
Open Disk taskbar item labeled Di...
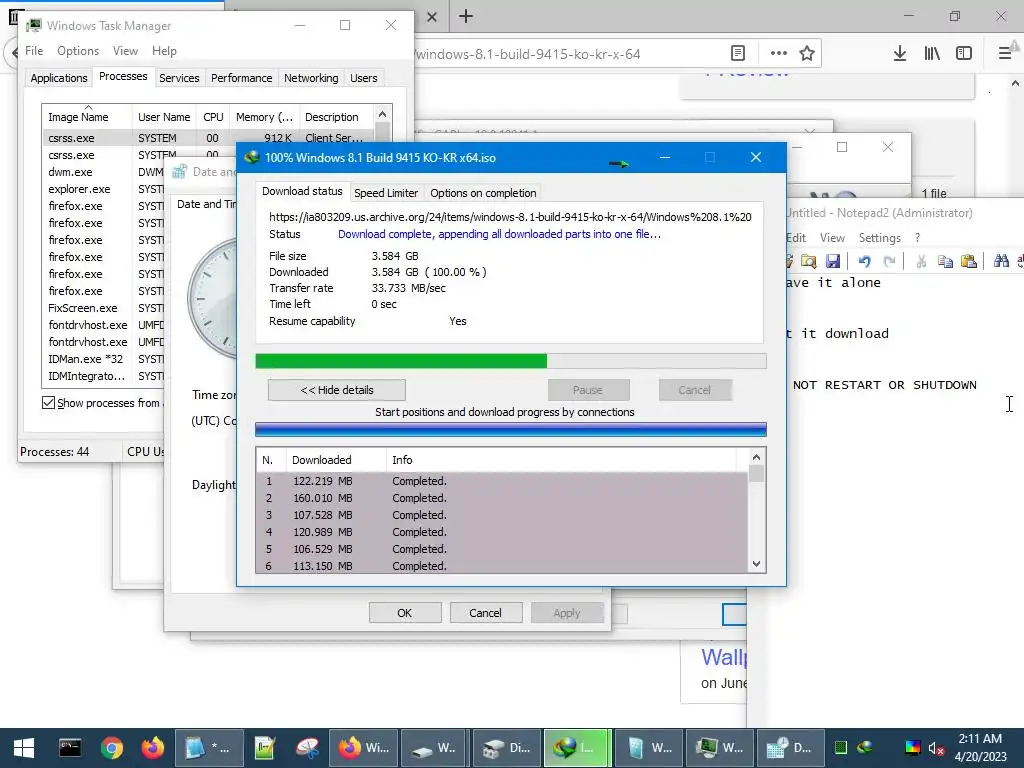tap(507, 748)
